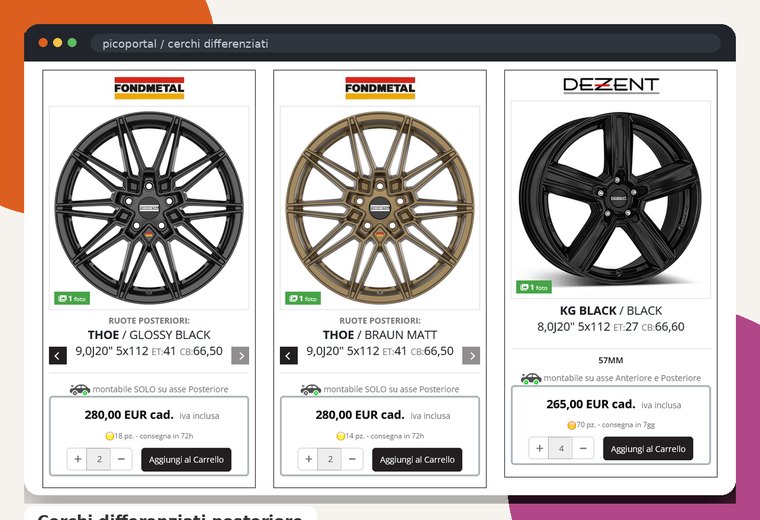Screen dimensions: 760x520
Task: Open the bronze THOE Braun Matt wheel image
Action: point(380,207)
